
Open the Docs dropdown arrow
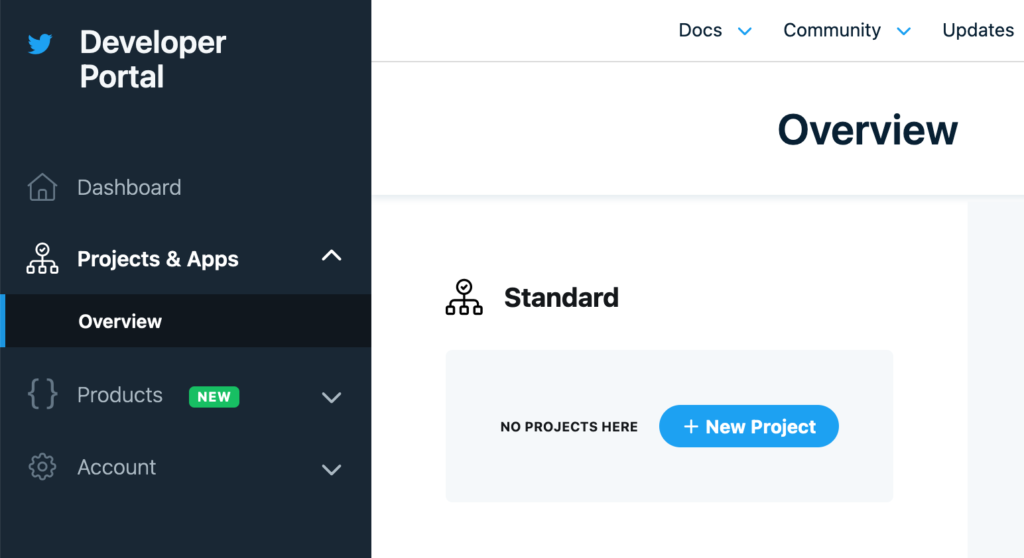744,31
